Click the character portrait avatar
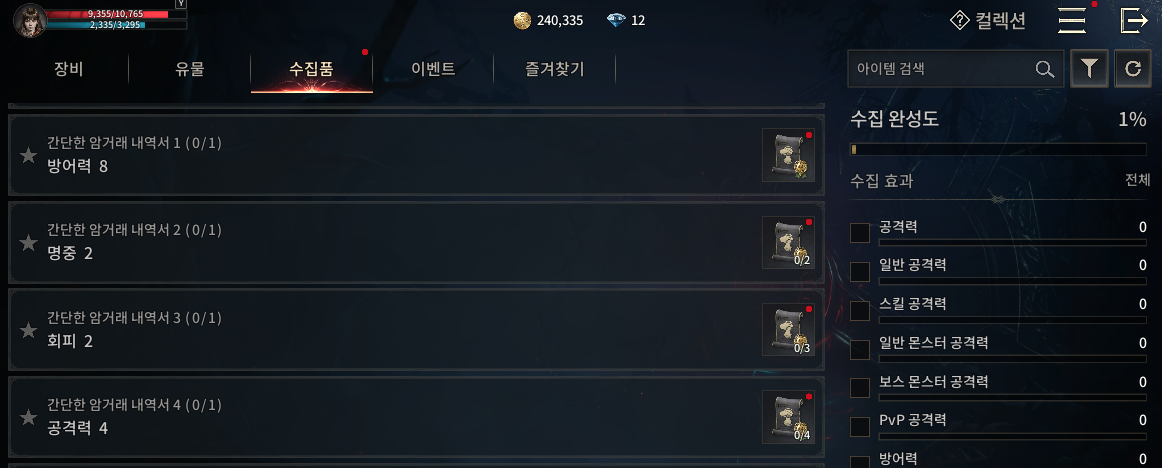1162x468 pixels. click(30, 20)
